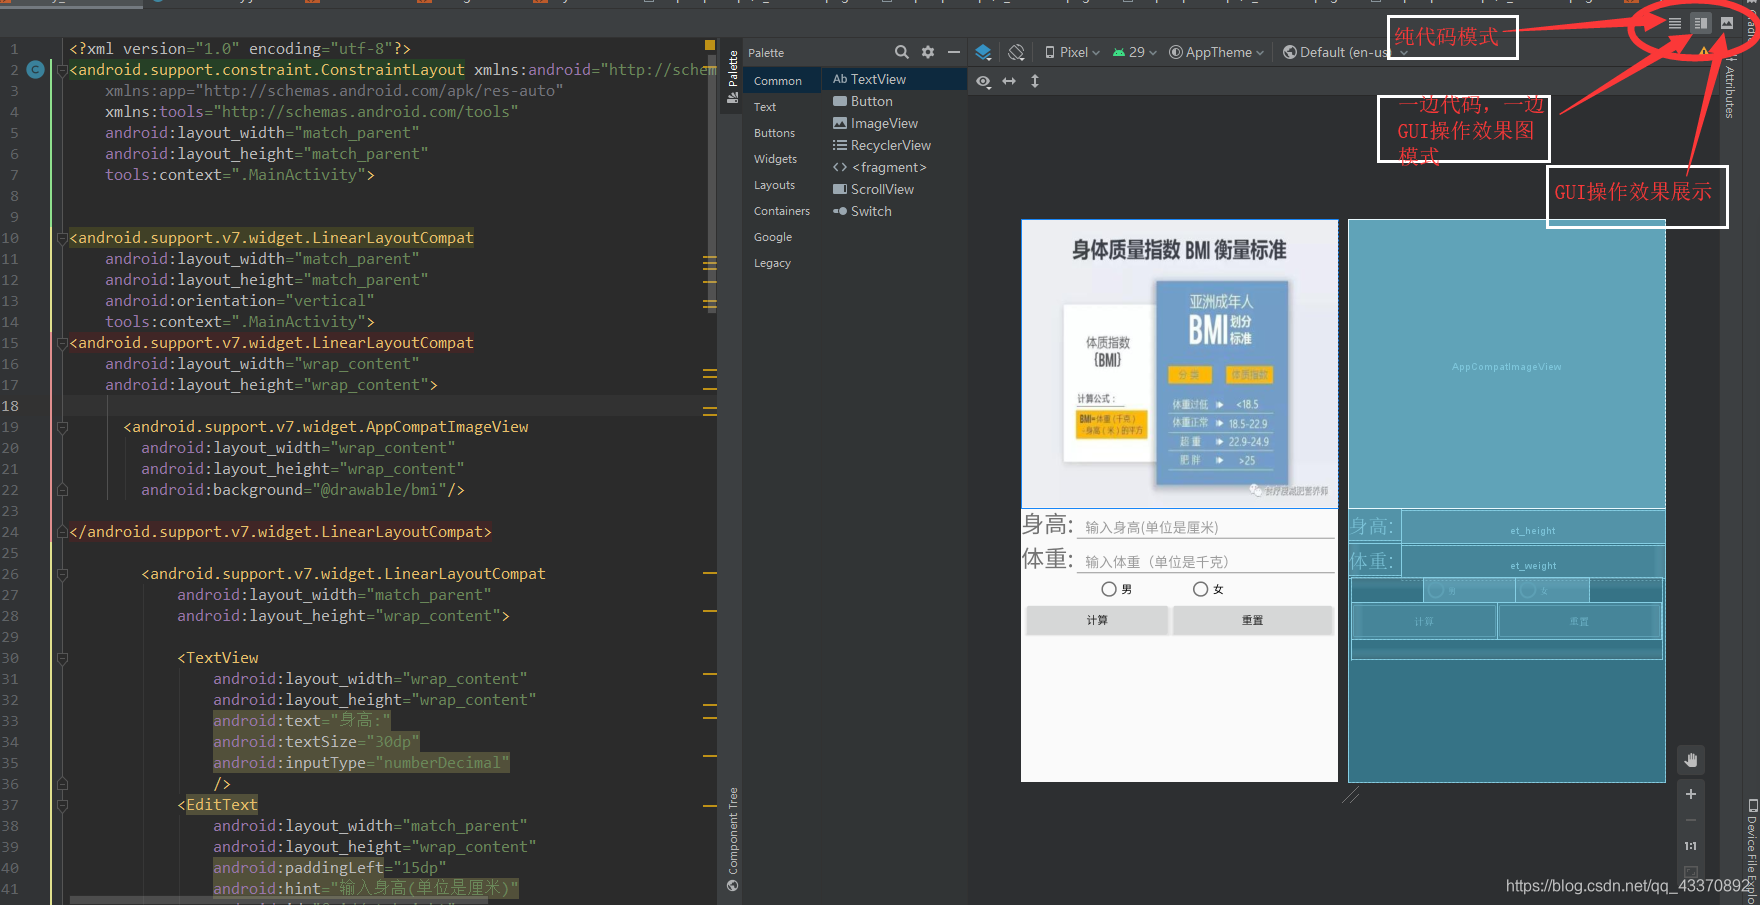Collapse the LinearLayoutCompat tag at line 10
Viewport: 1760px width, 905px height.
(x=62, y=238)
